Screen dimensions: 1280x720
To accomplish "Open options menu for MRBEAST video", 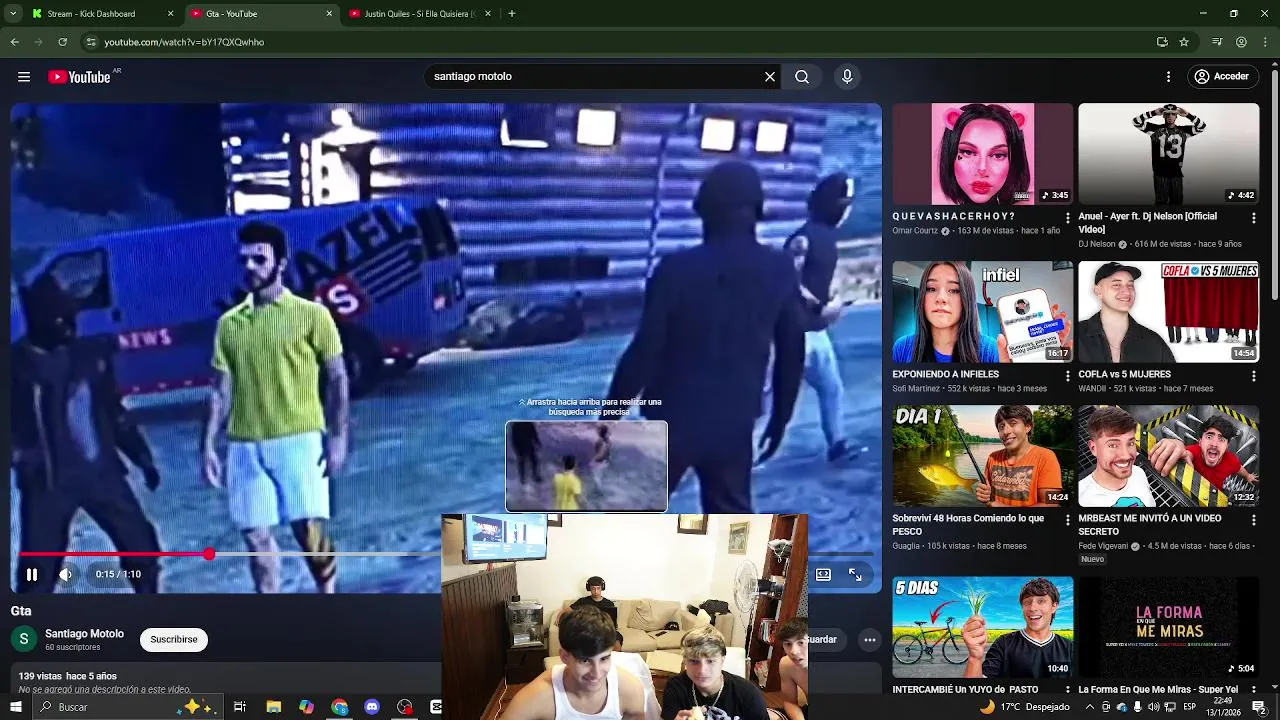I will point(1254,520).
